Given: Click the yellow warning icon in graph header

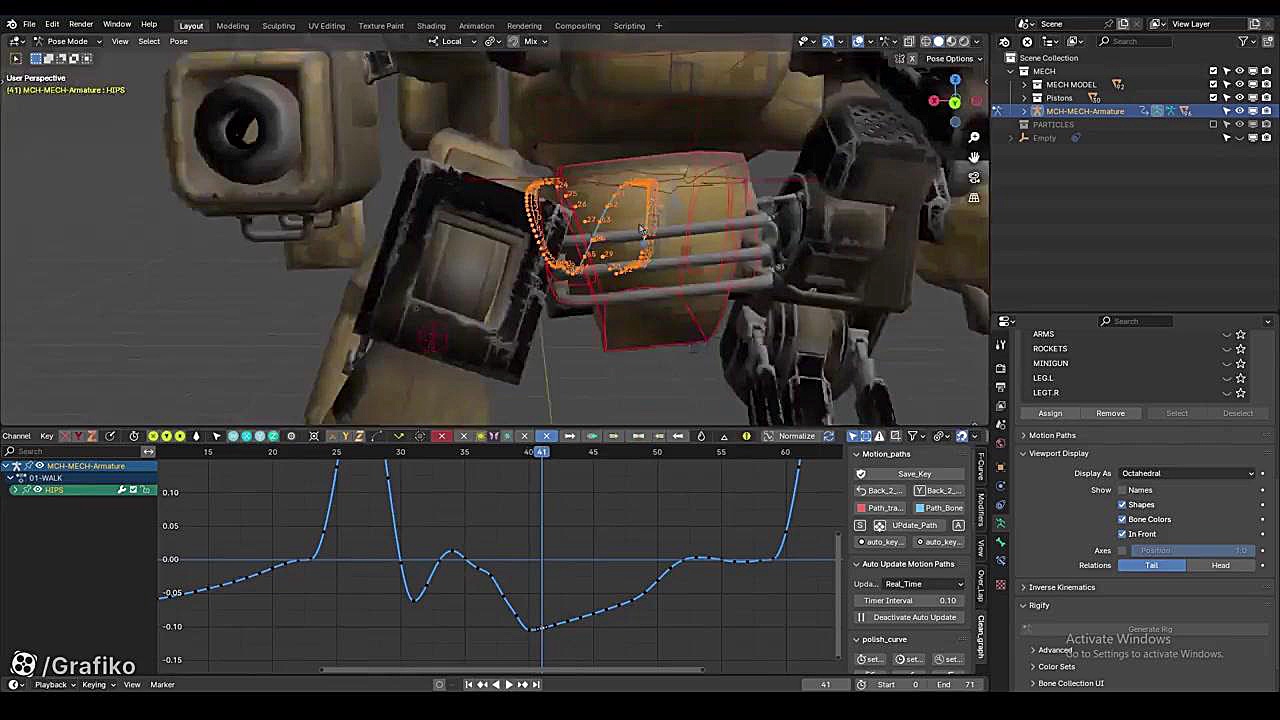Looking at the screenshot, I should [x=746, y=436].
